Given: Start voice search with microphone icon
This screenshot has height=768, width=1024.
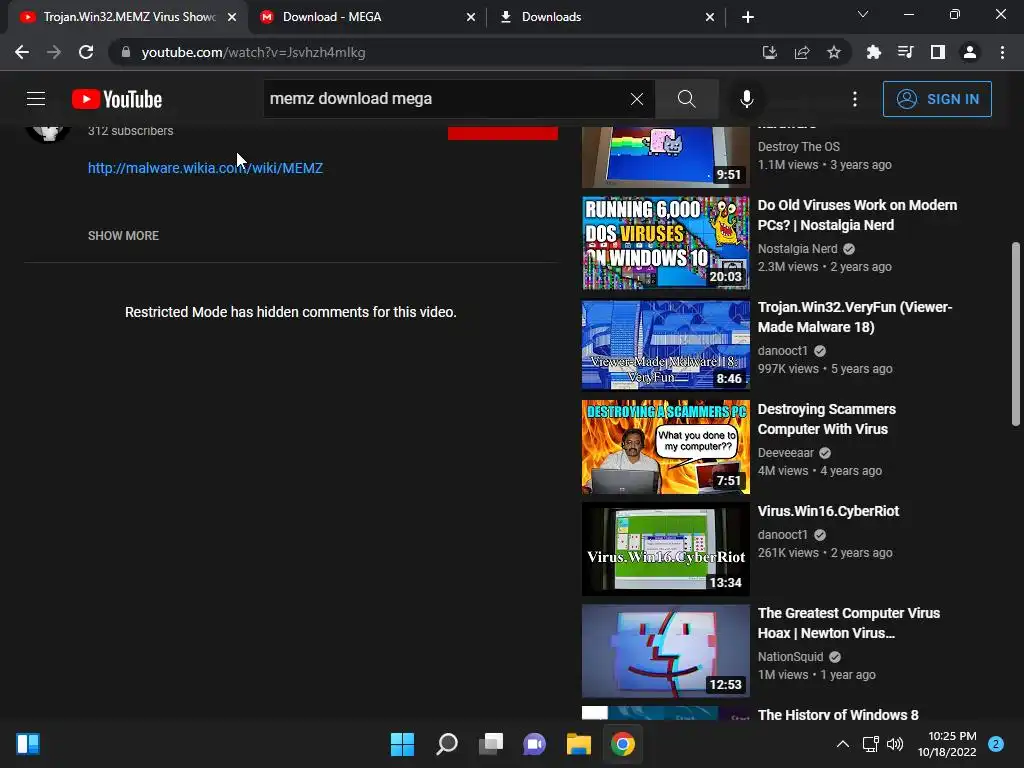Looking at the screenshot, I should [746, 99].
